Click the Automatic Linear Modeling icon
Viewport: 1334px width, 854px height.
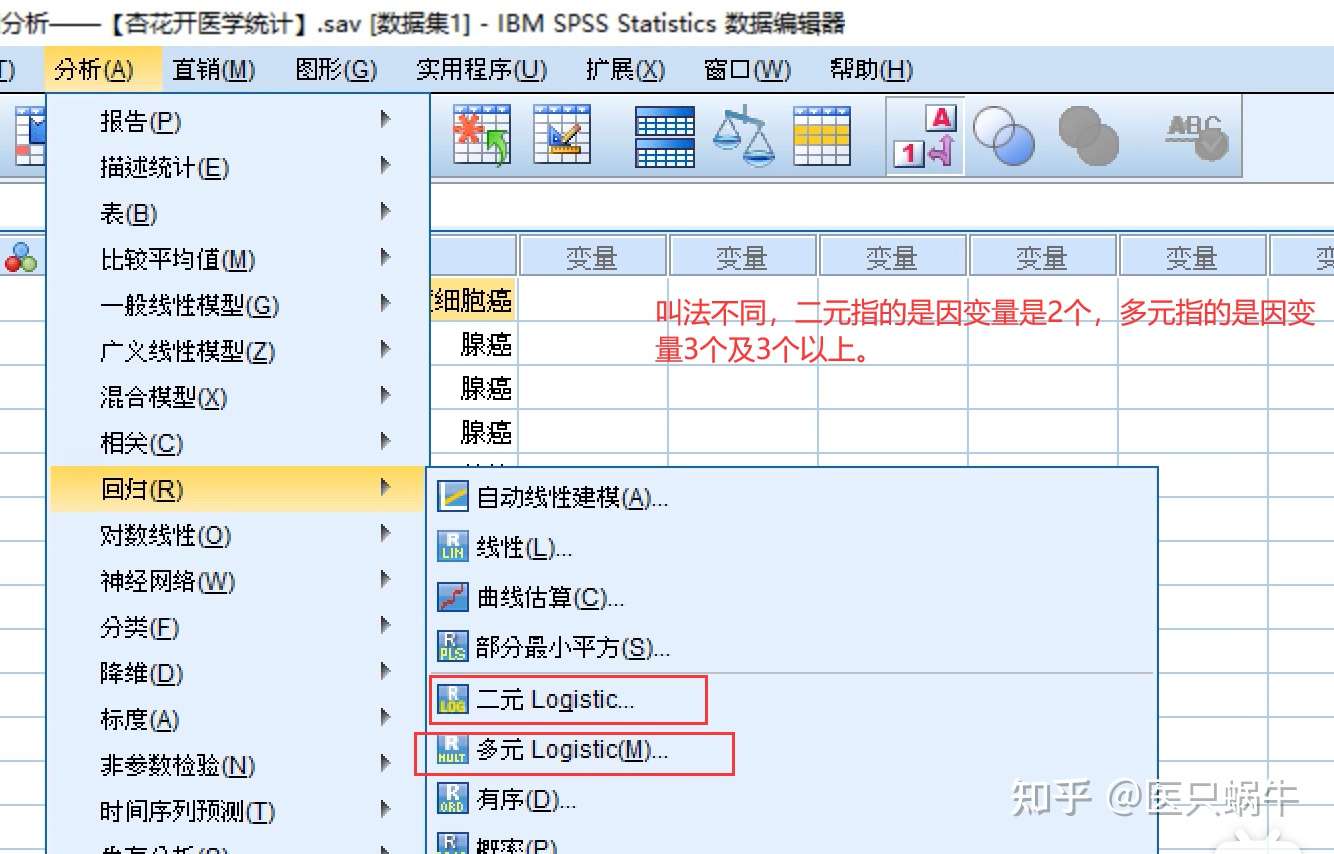click(x=453, y=496)
